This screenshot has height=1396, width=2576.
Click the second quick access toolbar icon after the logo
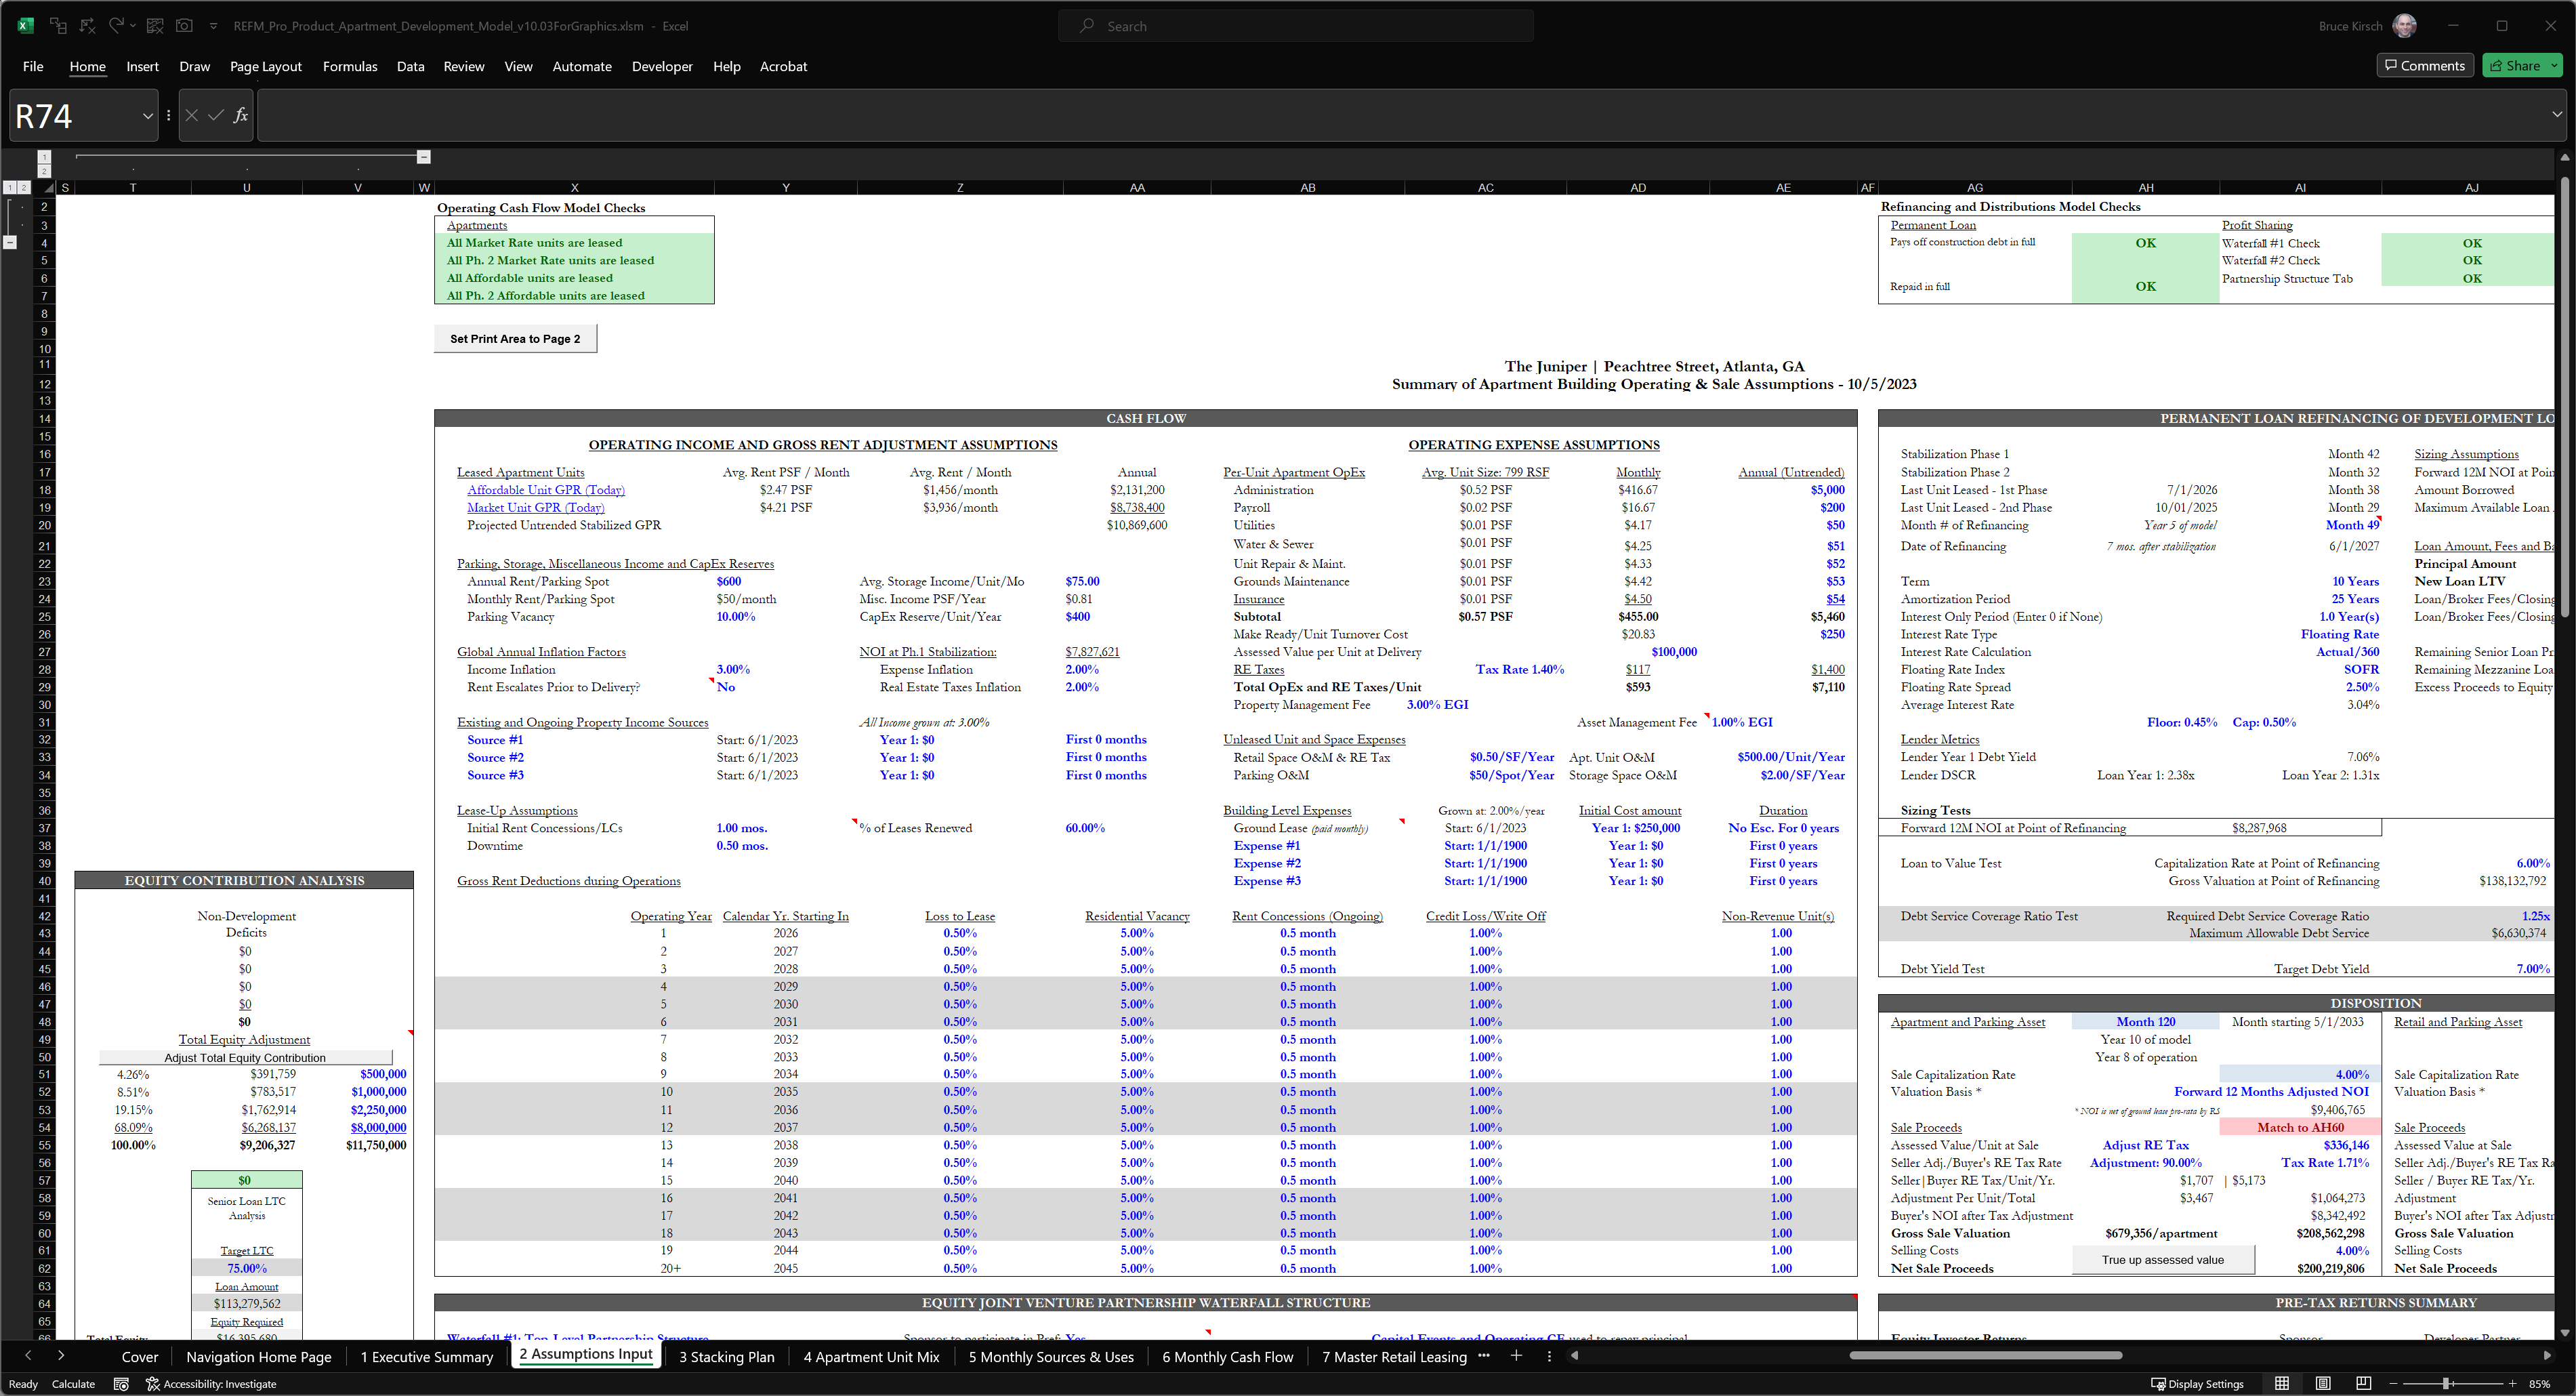pyautogui.click(x=88, y=26)
